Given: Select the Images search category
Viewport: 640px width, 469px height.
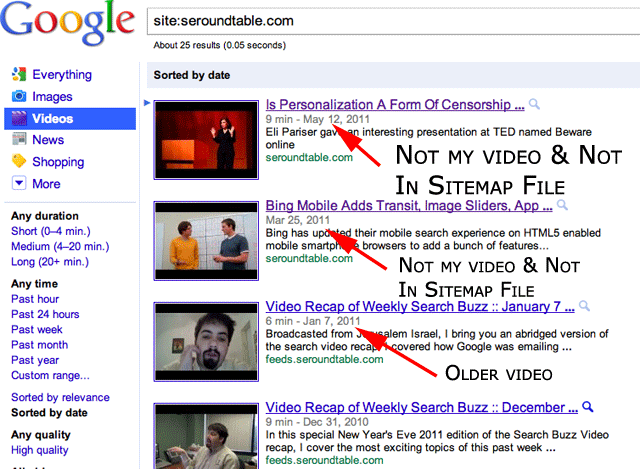Looking at the screenshot, I should [x=52, y=97].
